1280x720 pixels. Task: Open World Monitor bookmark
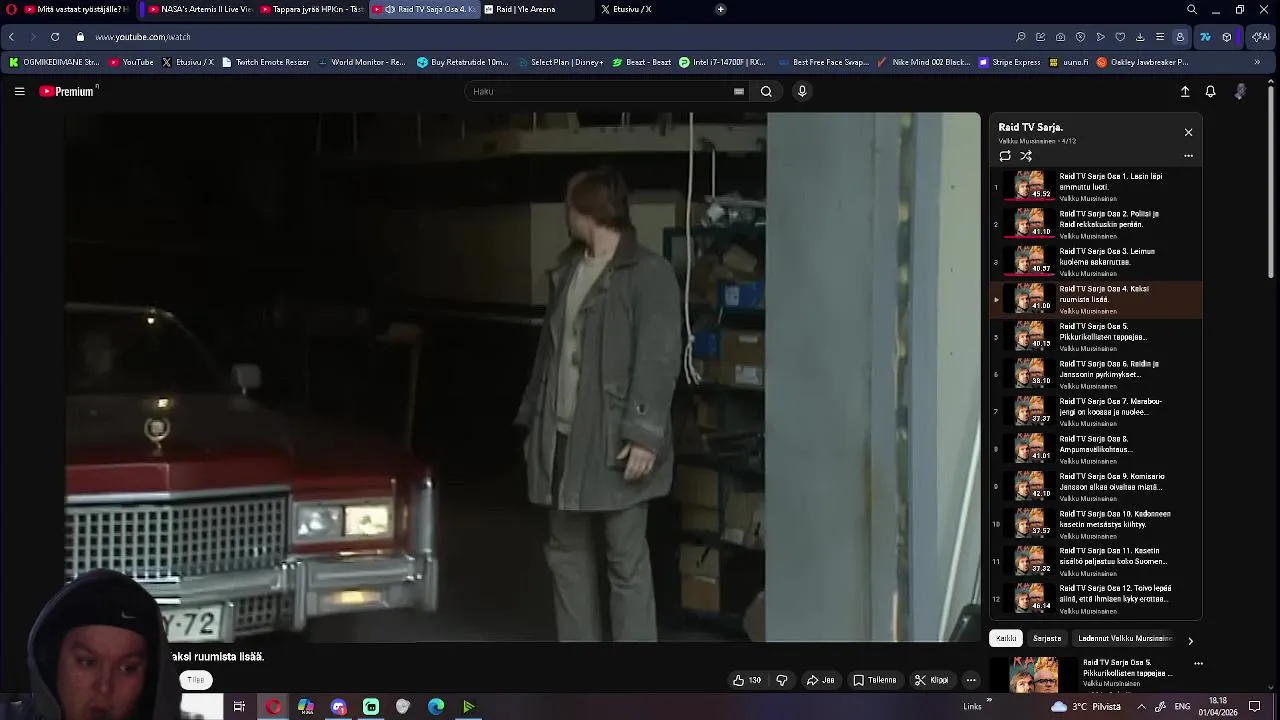[361, 62]
